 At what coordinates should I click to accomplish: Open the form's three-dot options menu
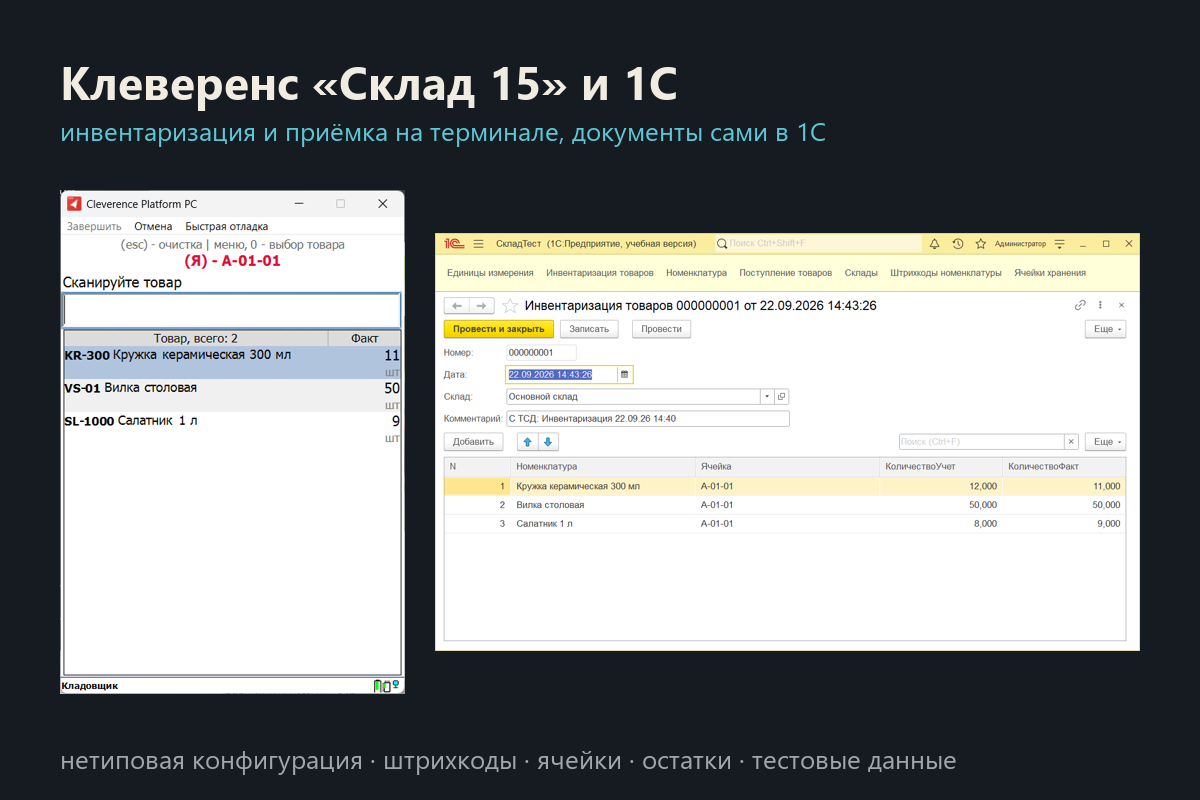[x=1101, y=305]
